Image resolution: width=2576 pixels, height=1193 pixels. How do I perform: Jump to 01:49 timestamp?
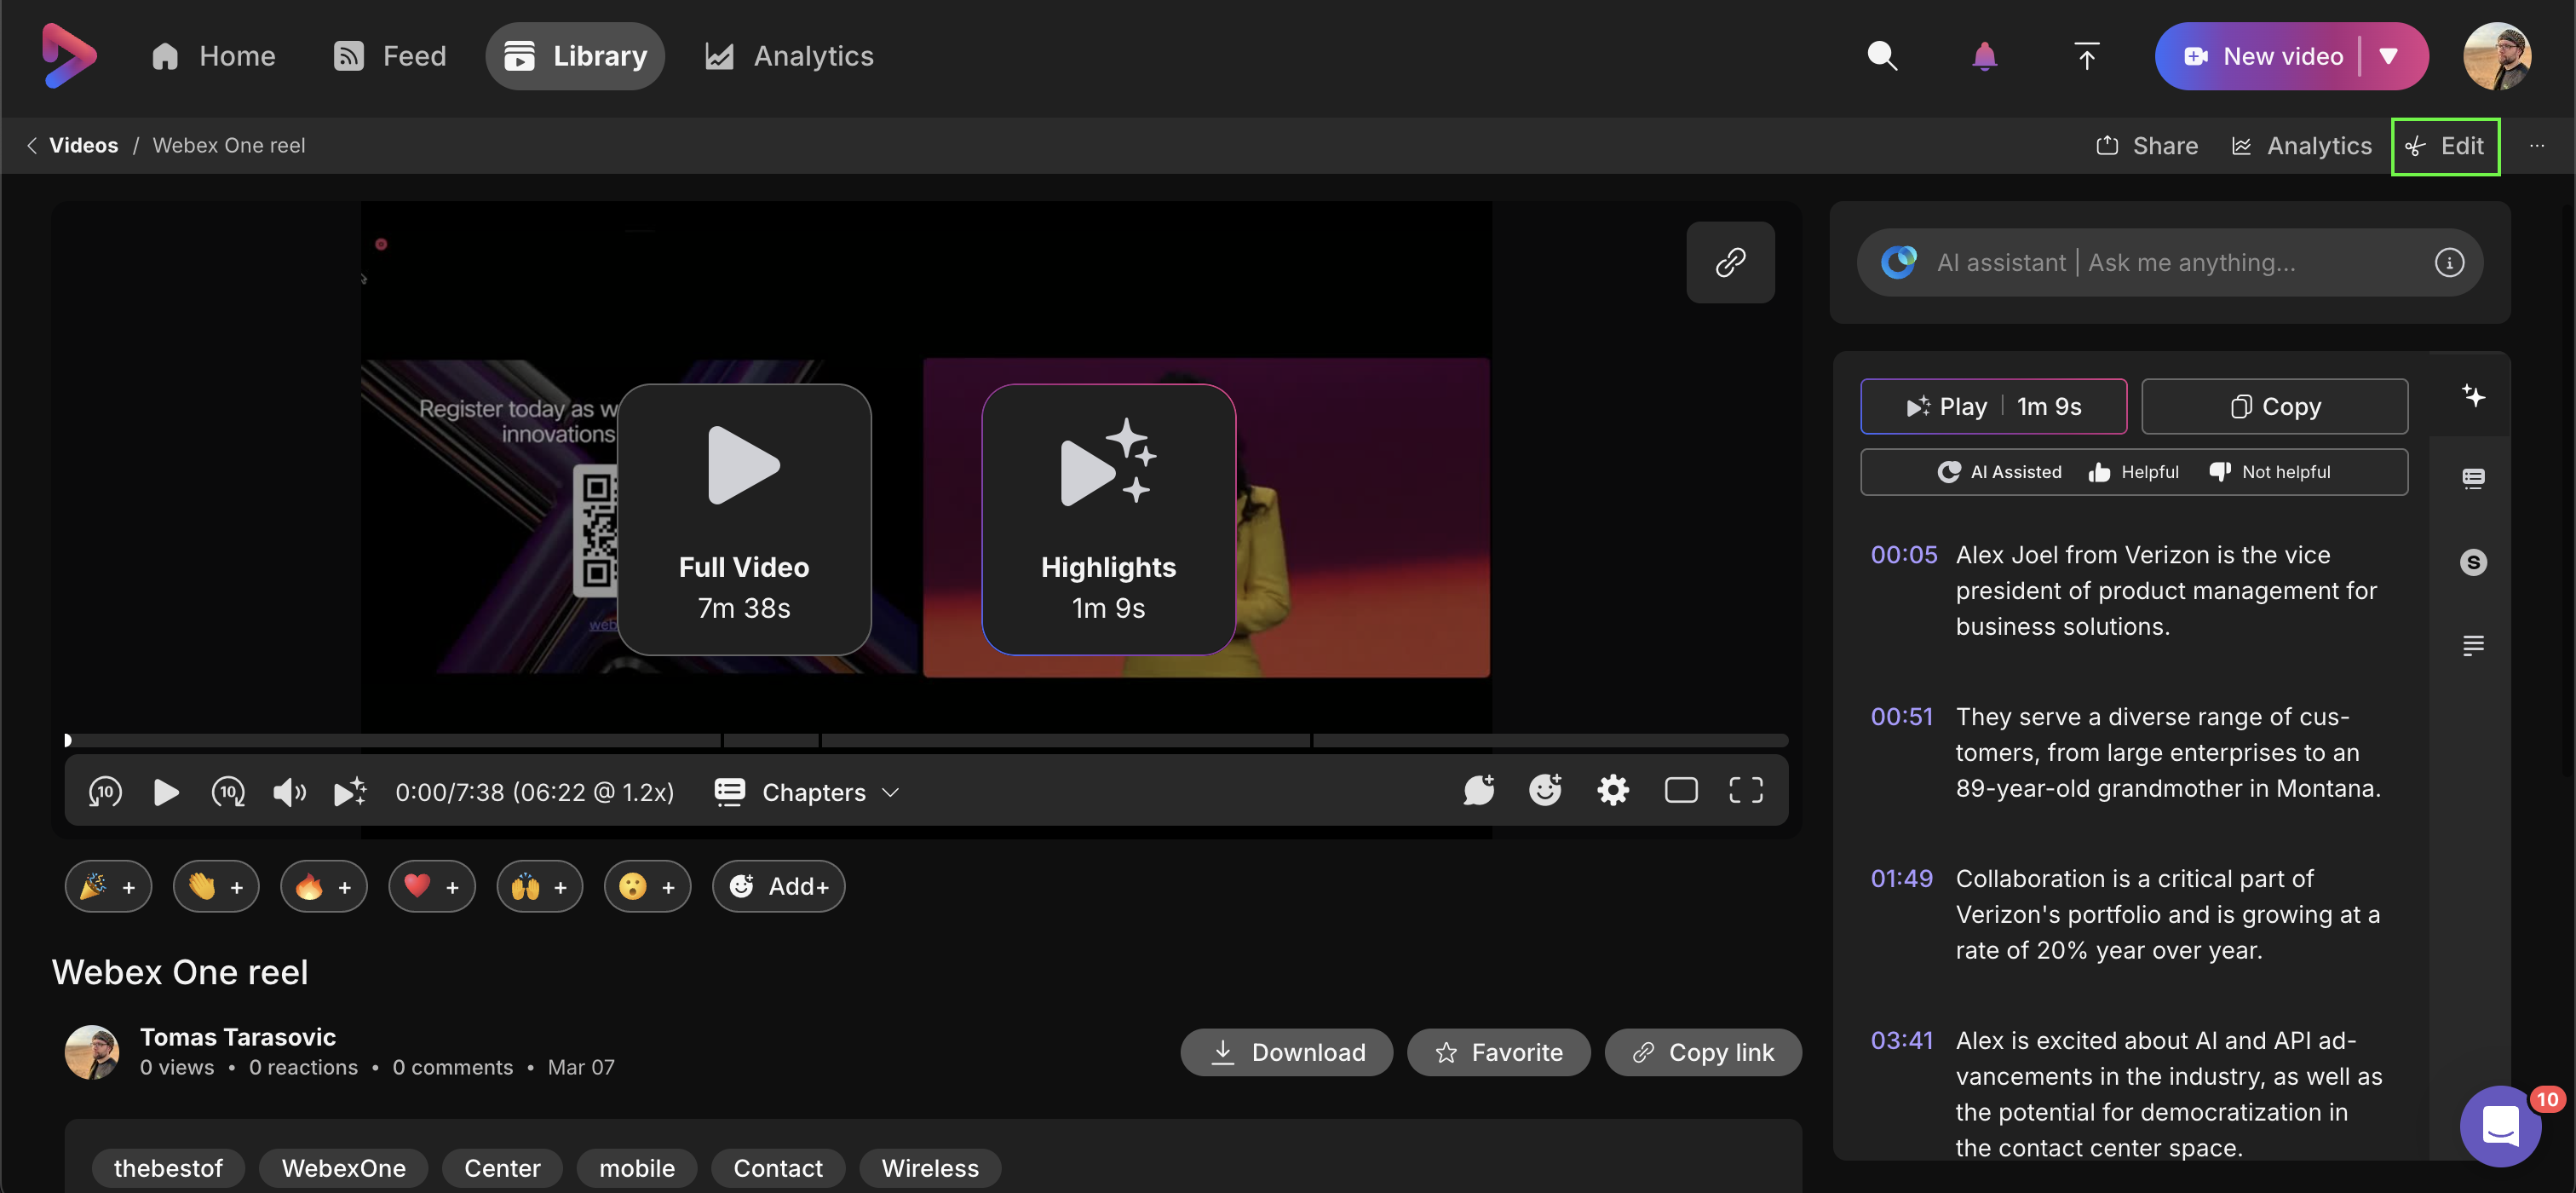click(1901, 878)
